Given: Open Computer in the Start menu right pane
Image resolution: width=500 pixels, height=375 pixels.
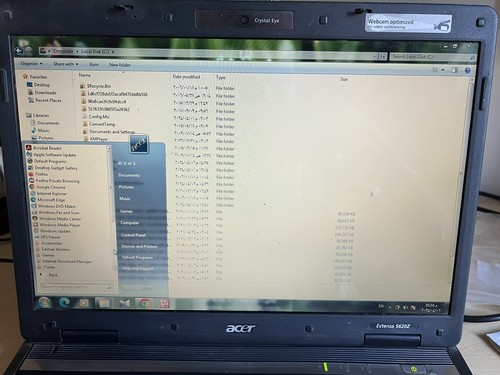Looking at the screenshot, I should (130, 223).
